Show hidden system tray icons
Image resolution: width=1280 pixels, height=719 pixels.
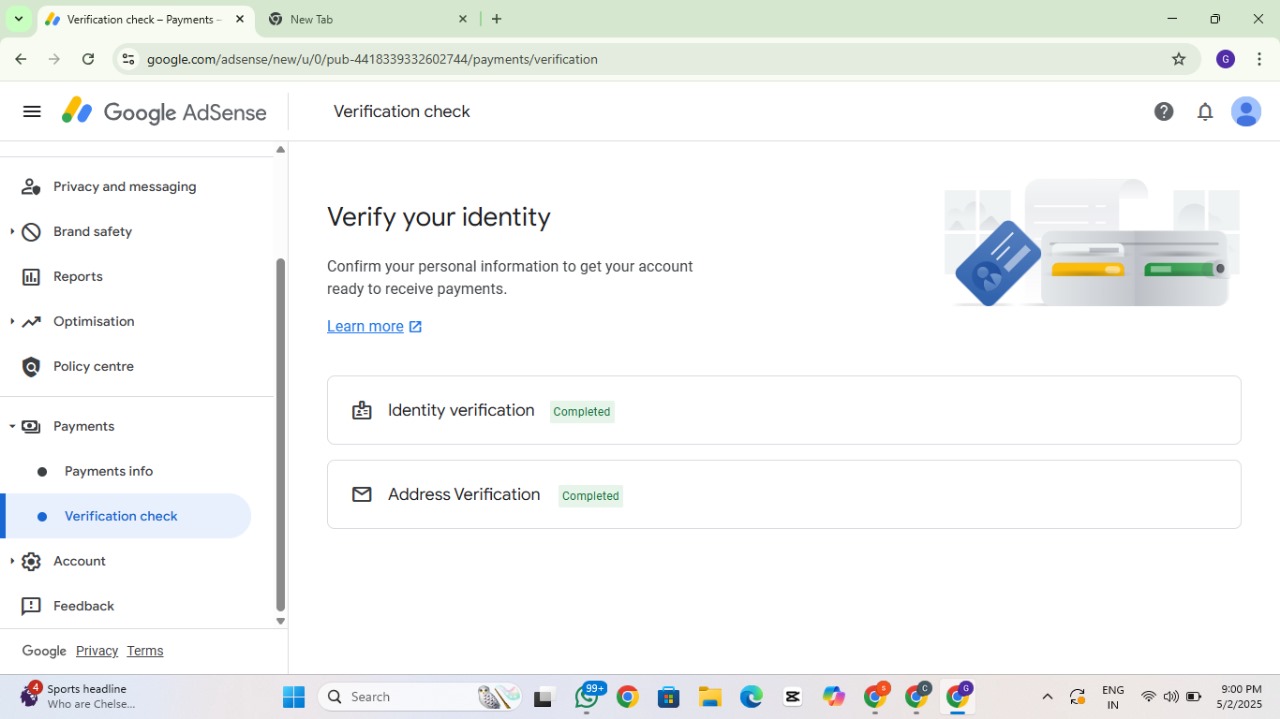point(1047,697)
